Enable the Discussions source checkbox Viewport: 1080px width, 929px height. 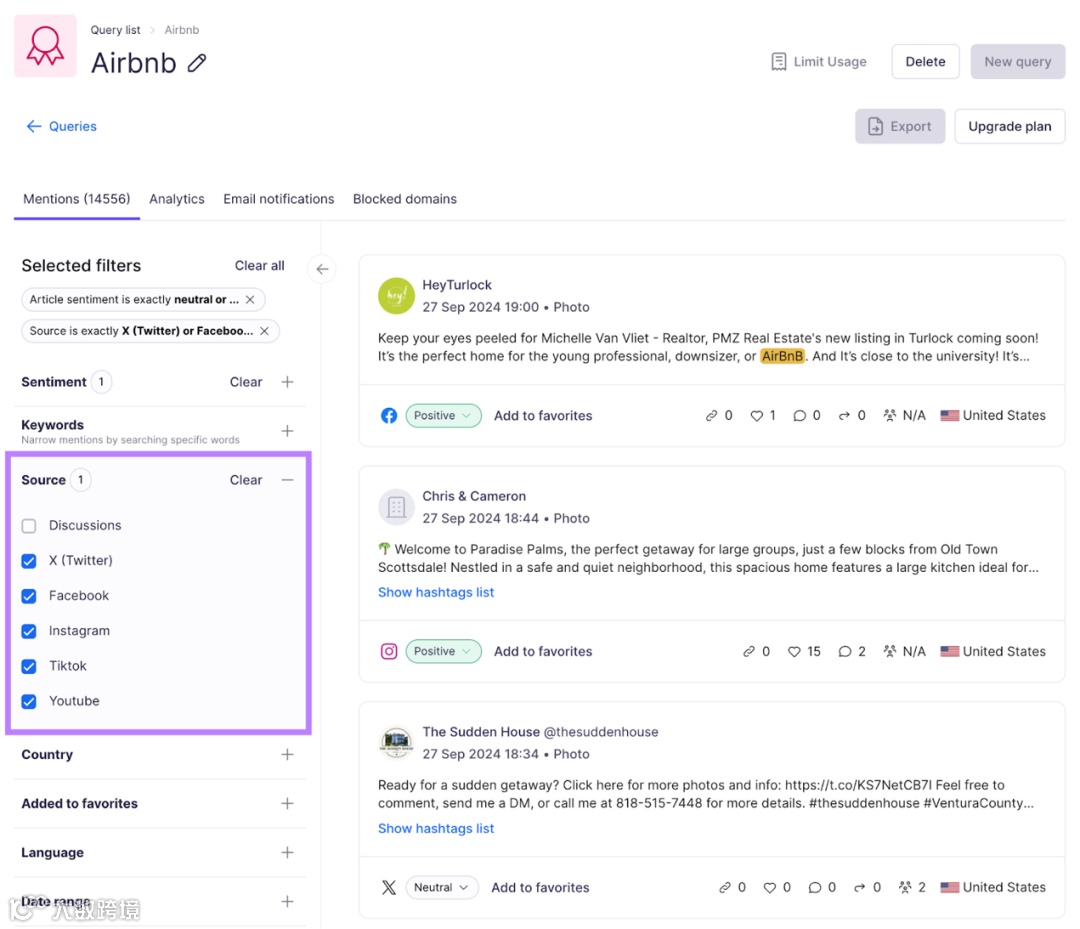(29, 526)
